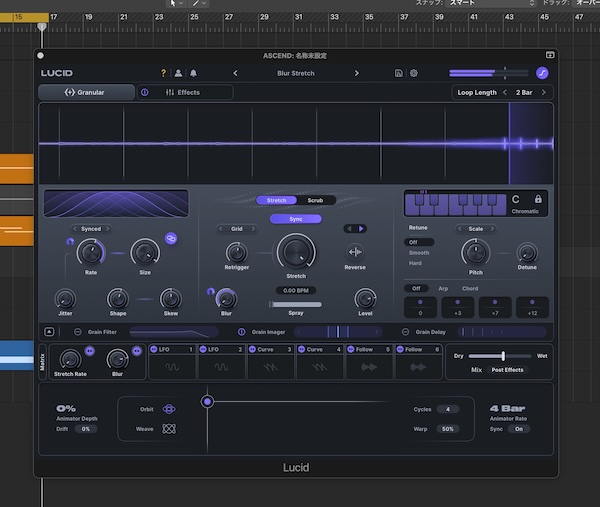The width and height of the screenshot is (600, 507).
Task: Click the collapse panel icon left of Grain Filter
Action: (x=49, y=332)
